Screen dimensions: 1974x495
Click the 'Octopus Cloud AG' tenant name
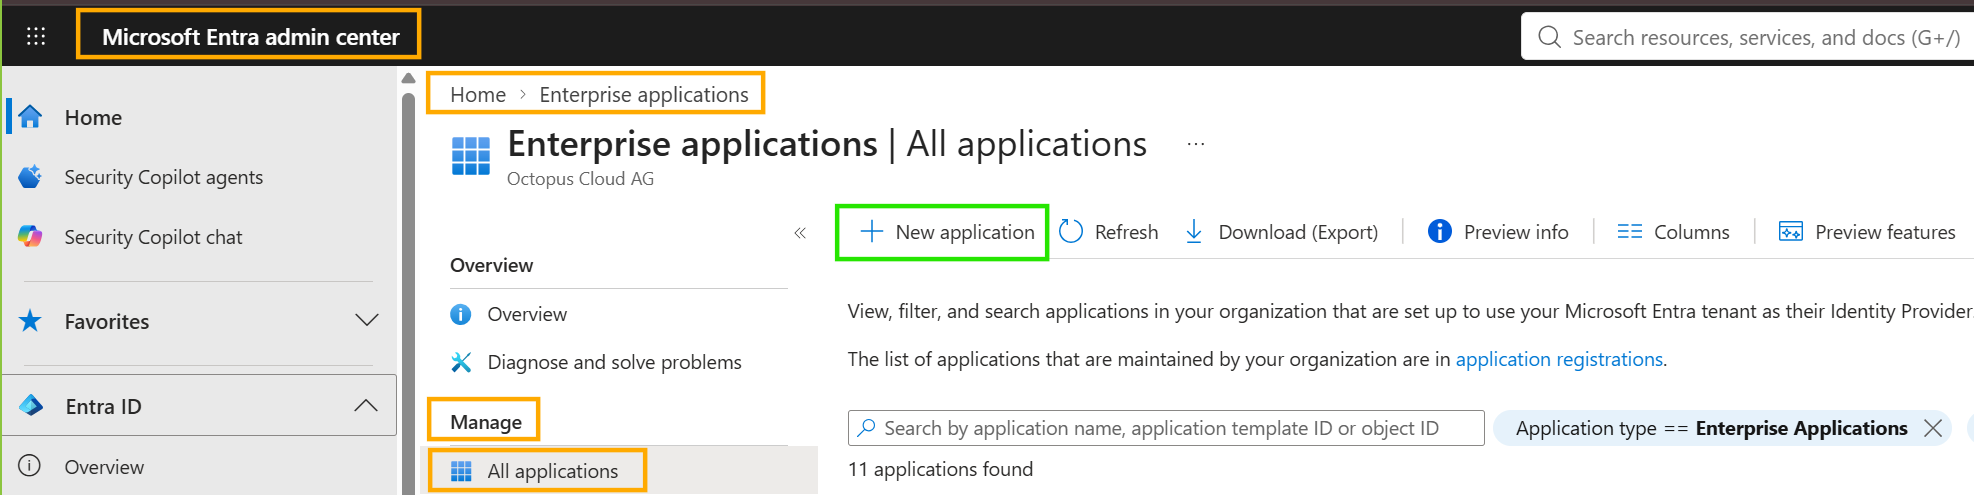580,178
